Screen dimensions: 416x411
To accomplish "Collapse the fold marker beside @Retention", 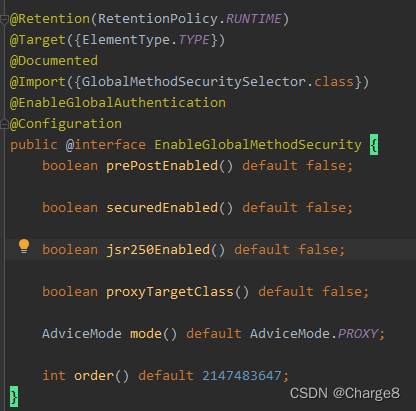I will point(4,20).
